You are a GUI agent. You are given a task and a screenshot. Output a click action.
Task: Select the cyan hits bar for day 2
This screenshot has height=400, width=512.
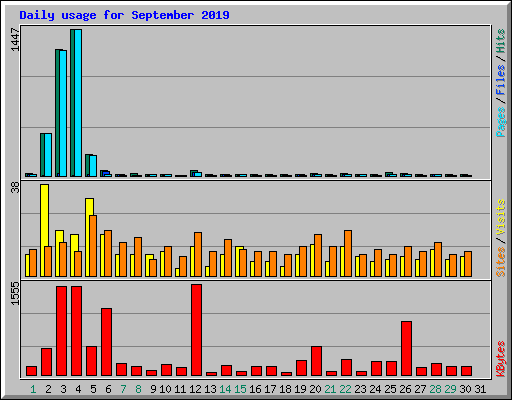(x=48, y=155)
